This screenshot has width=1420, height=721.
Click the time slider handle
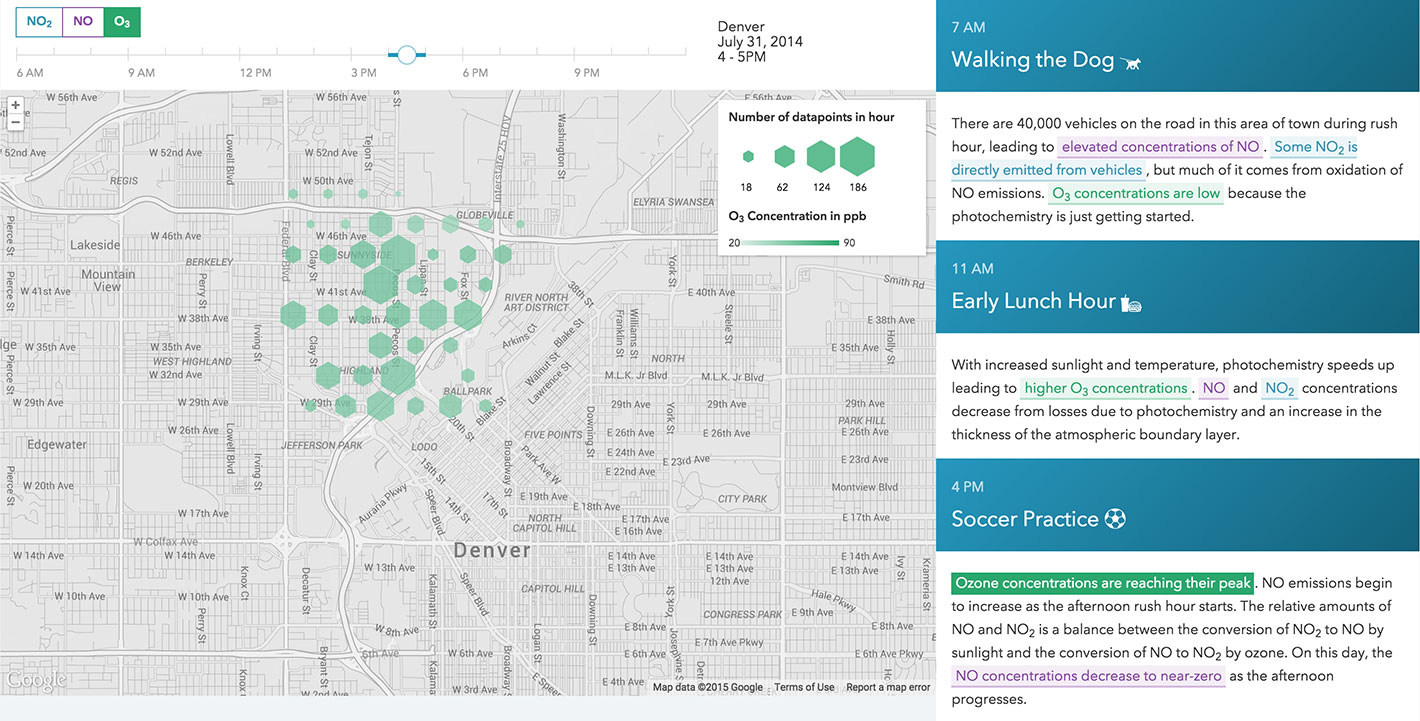pos(407,54)
